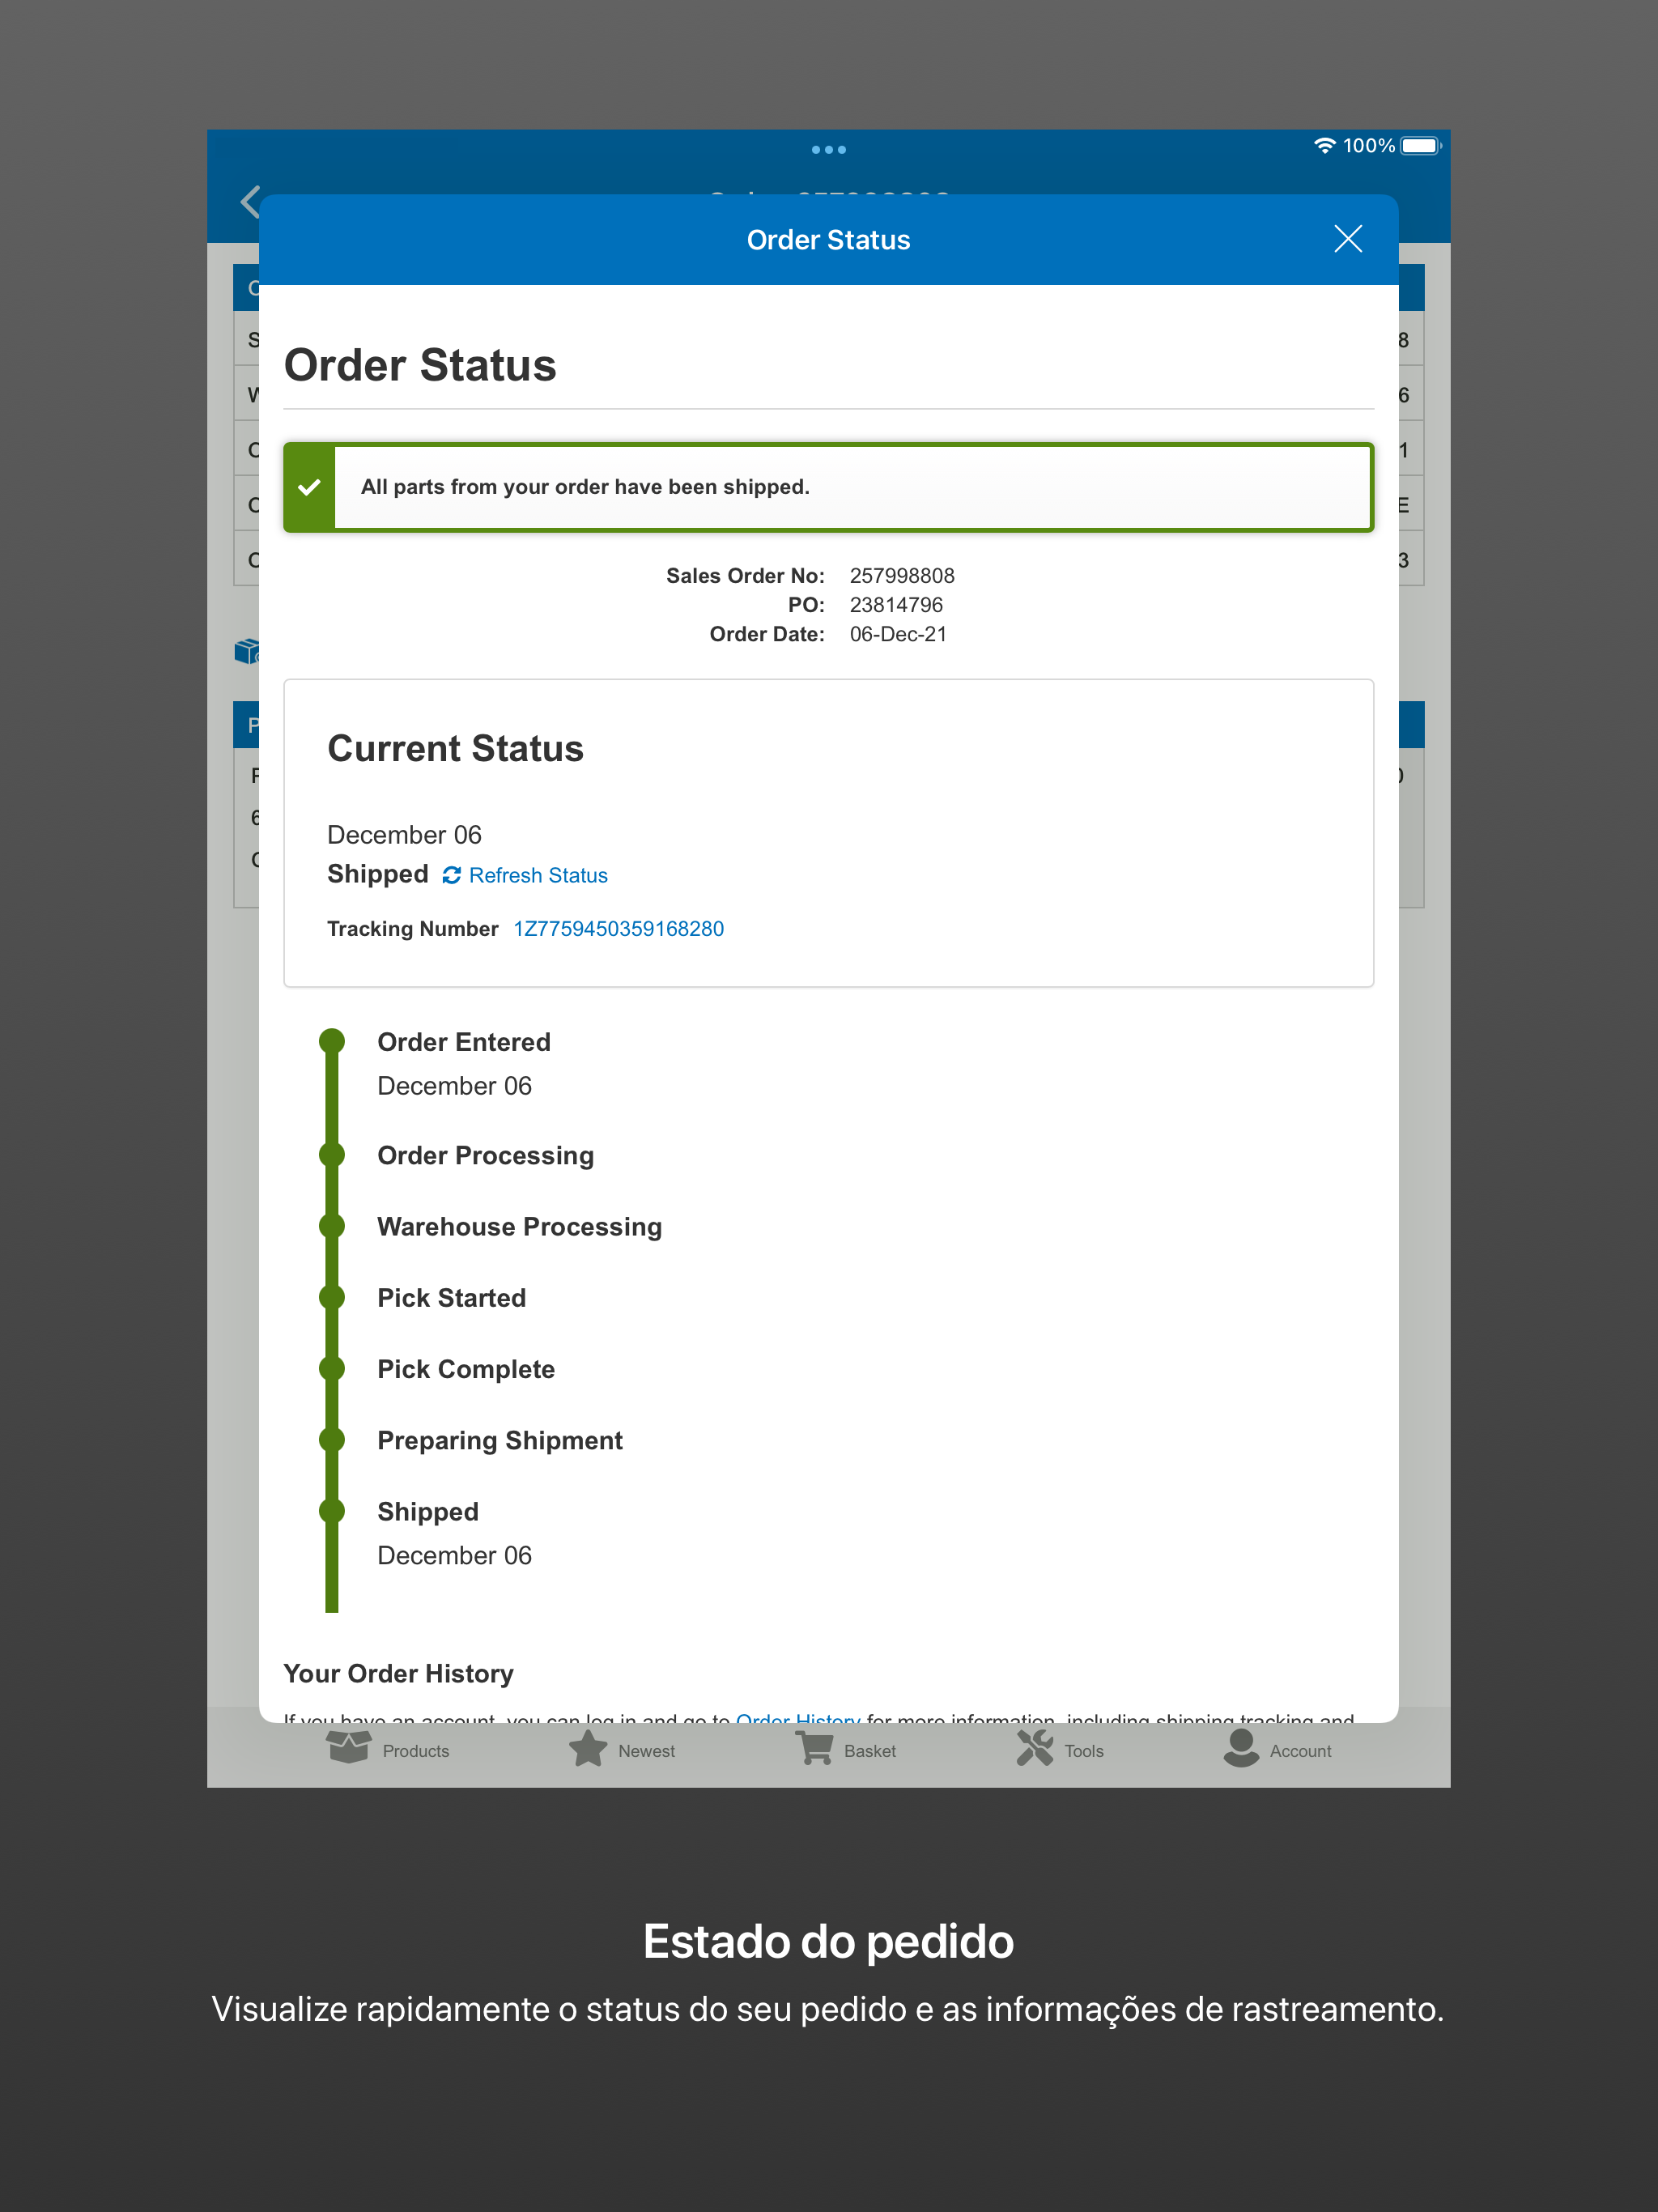Screen dimensions: 1658x2212
Task: Go back using the back chevron
Action: 250,201
